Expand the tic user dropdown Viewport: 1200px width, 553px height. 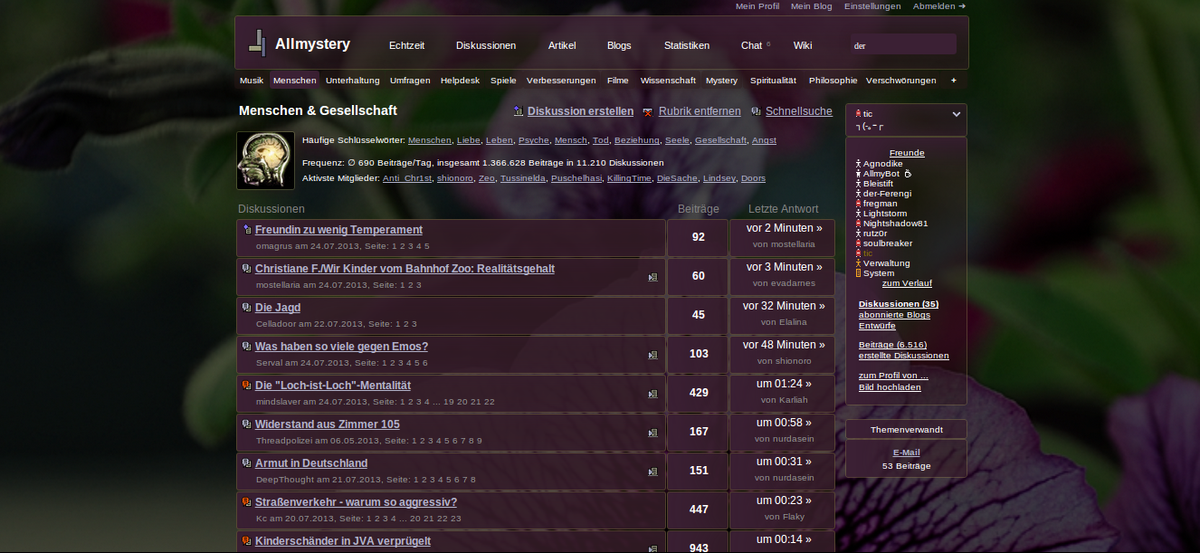point(956,113)
